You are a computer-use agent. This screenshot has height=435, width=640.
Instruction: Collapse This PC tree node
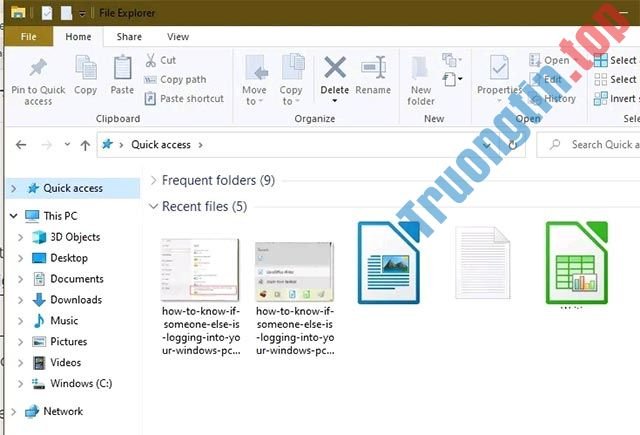click(x=14, y=215)
